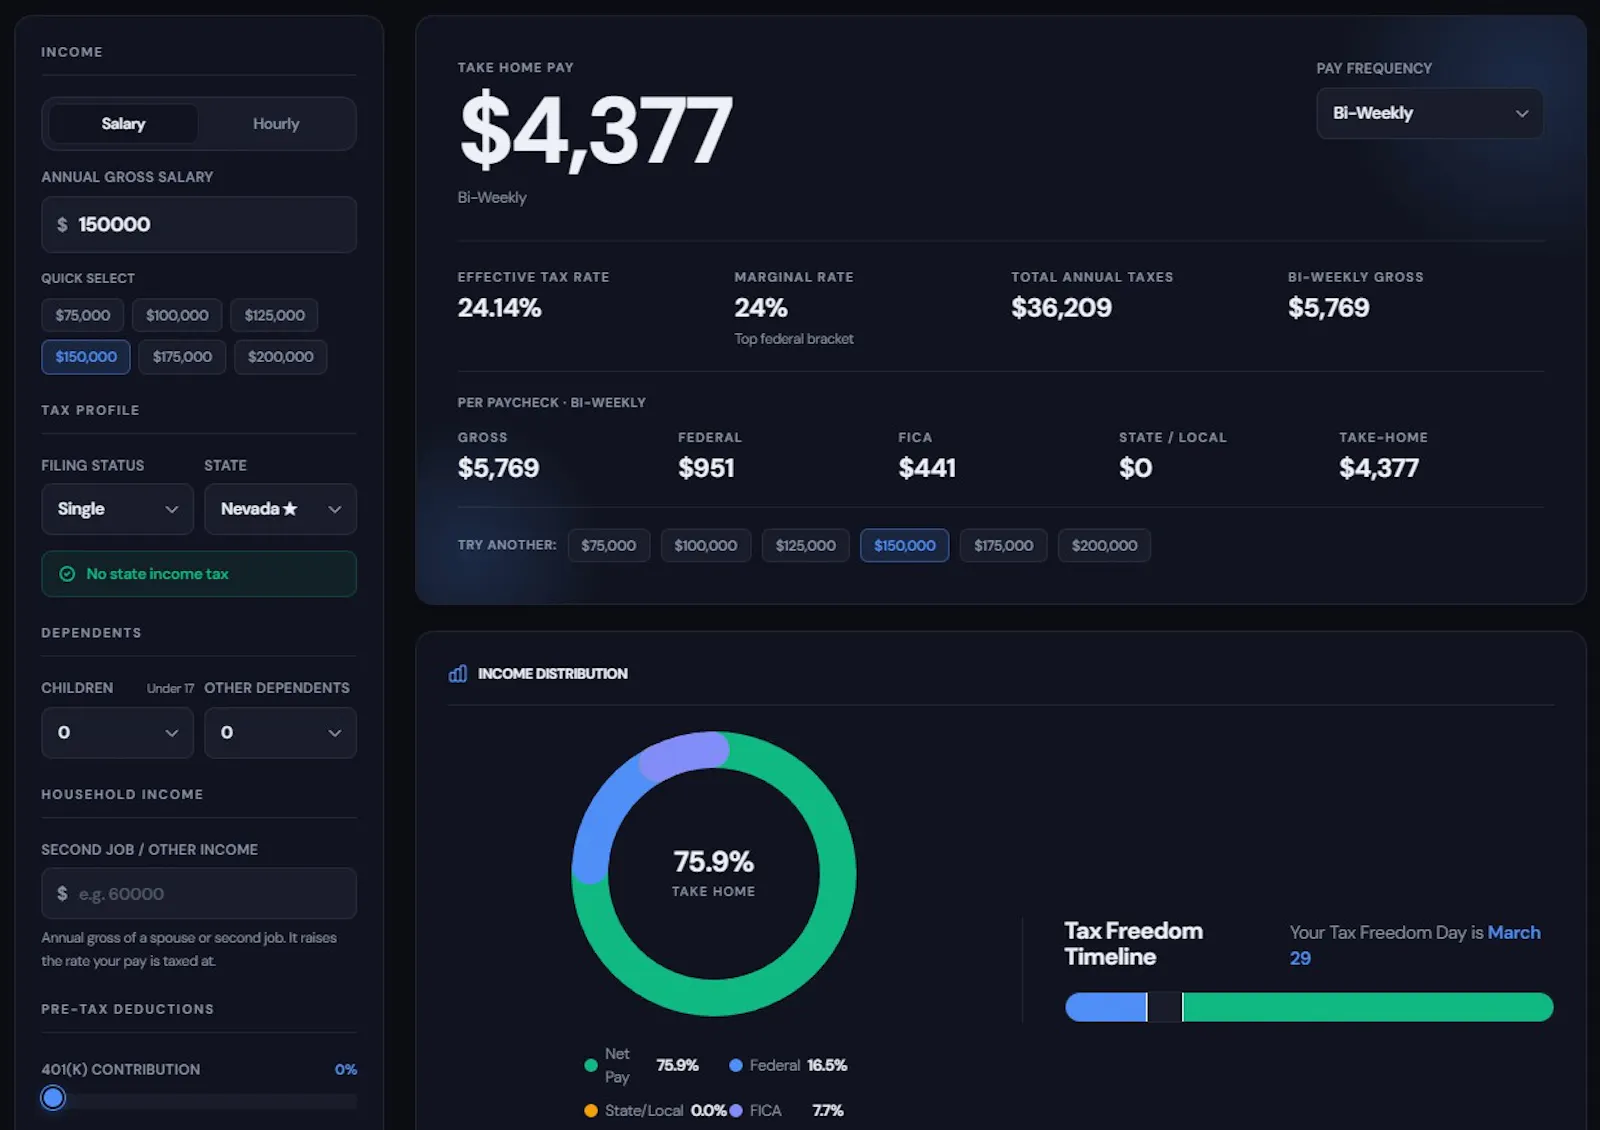Click the $441 FICA per paycheck
Viewport: 1600px width, 1130px height.
927,468
